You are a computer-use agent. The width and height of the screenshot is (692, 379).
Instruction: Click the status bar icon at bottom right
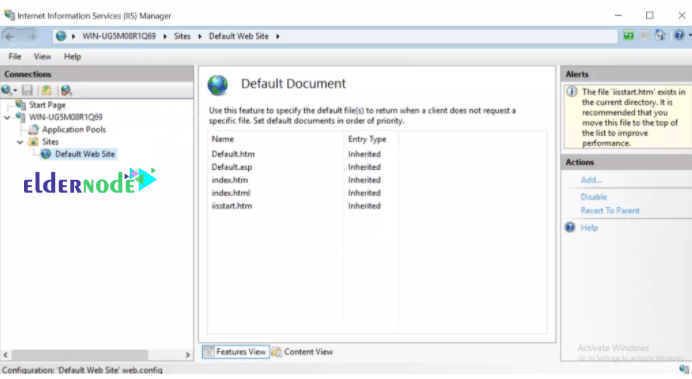(x=684, y=369)
